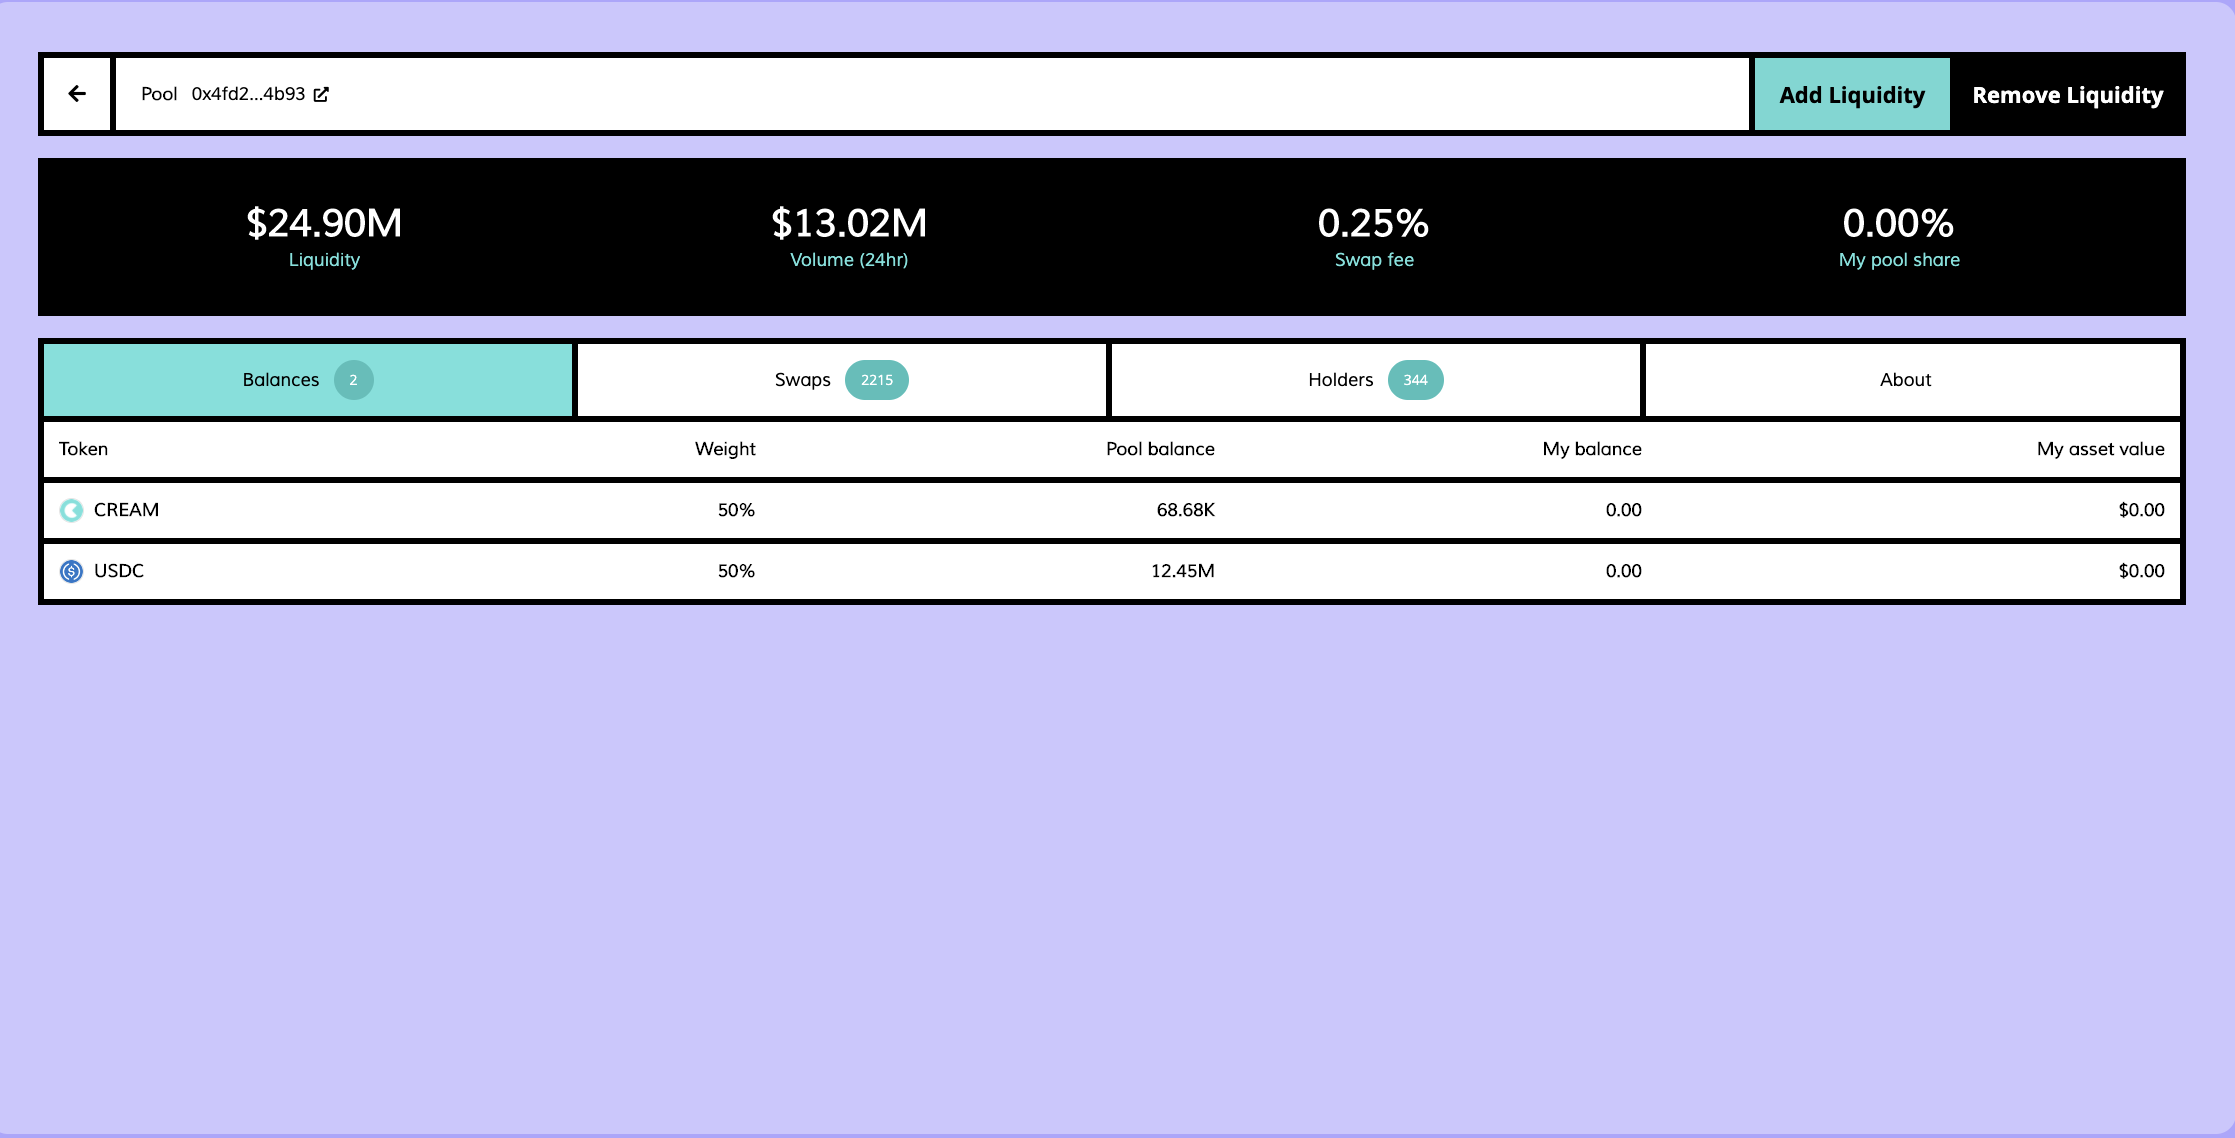Click the Balances count badge showing 2
Image resolution: width=2235 pixels, height=1138 pixels.
coord(353,380)
